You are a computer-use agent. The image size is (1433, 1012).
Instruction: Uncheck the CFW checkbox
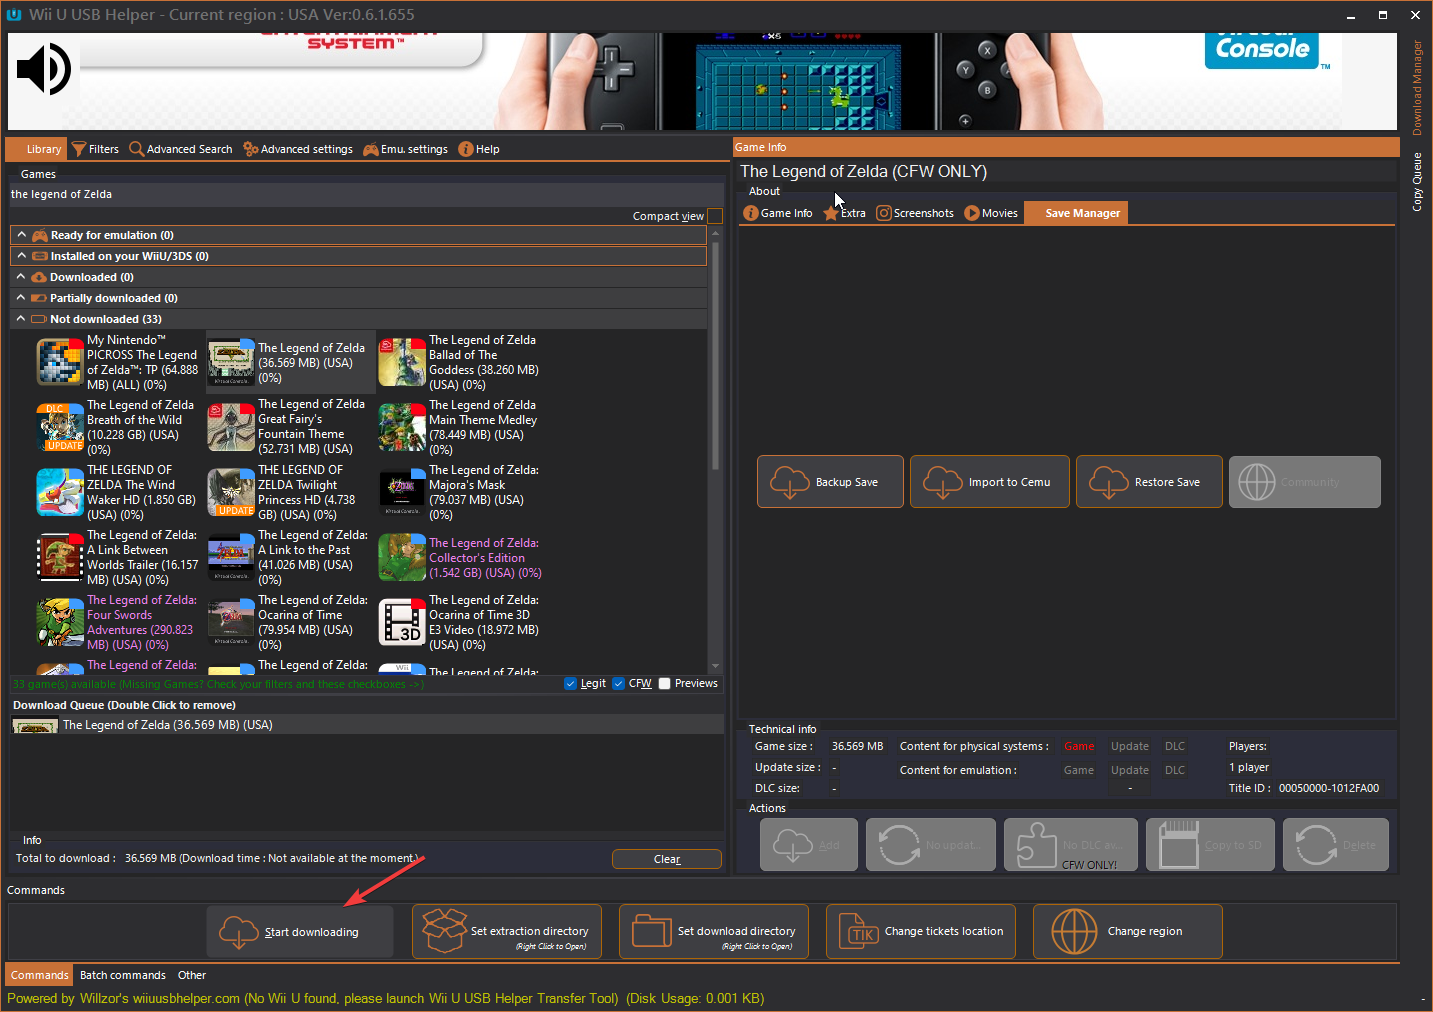[x=618, y=684]
